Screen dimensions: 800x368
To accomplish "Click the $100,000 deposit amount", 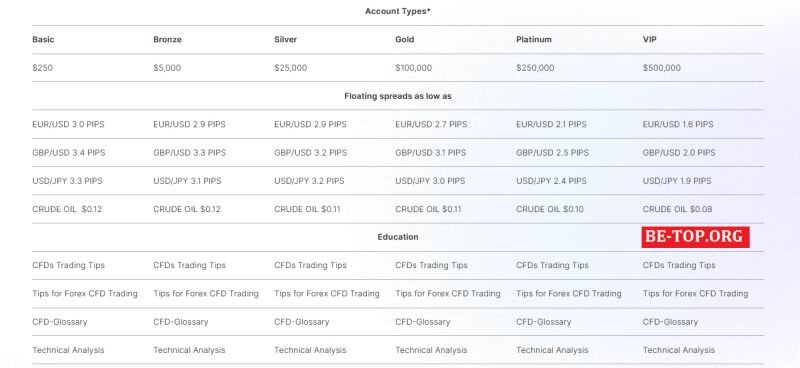I will pos(413,68).
